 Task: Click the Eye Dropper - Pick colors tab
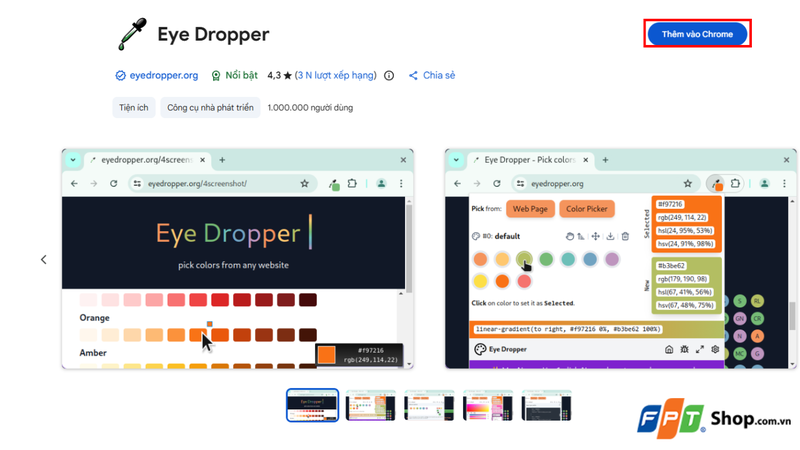530,160
